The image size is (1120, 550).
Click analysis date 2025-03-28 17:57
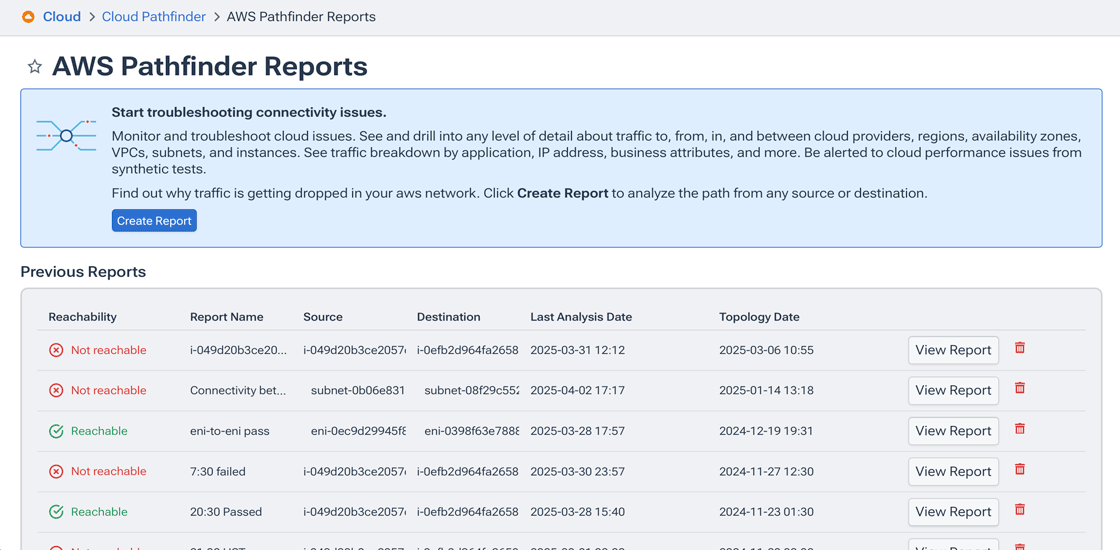[x=578, y=431]
